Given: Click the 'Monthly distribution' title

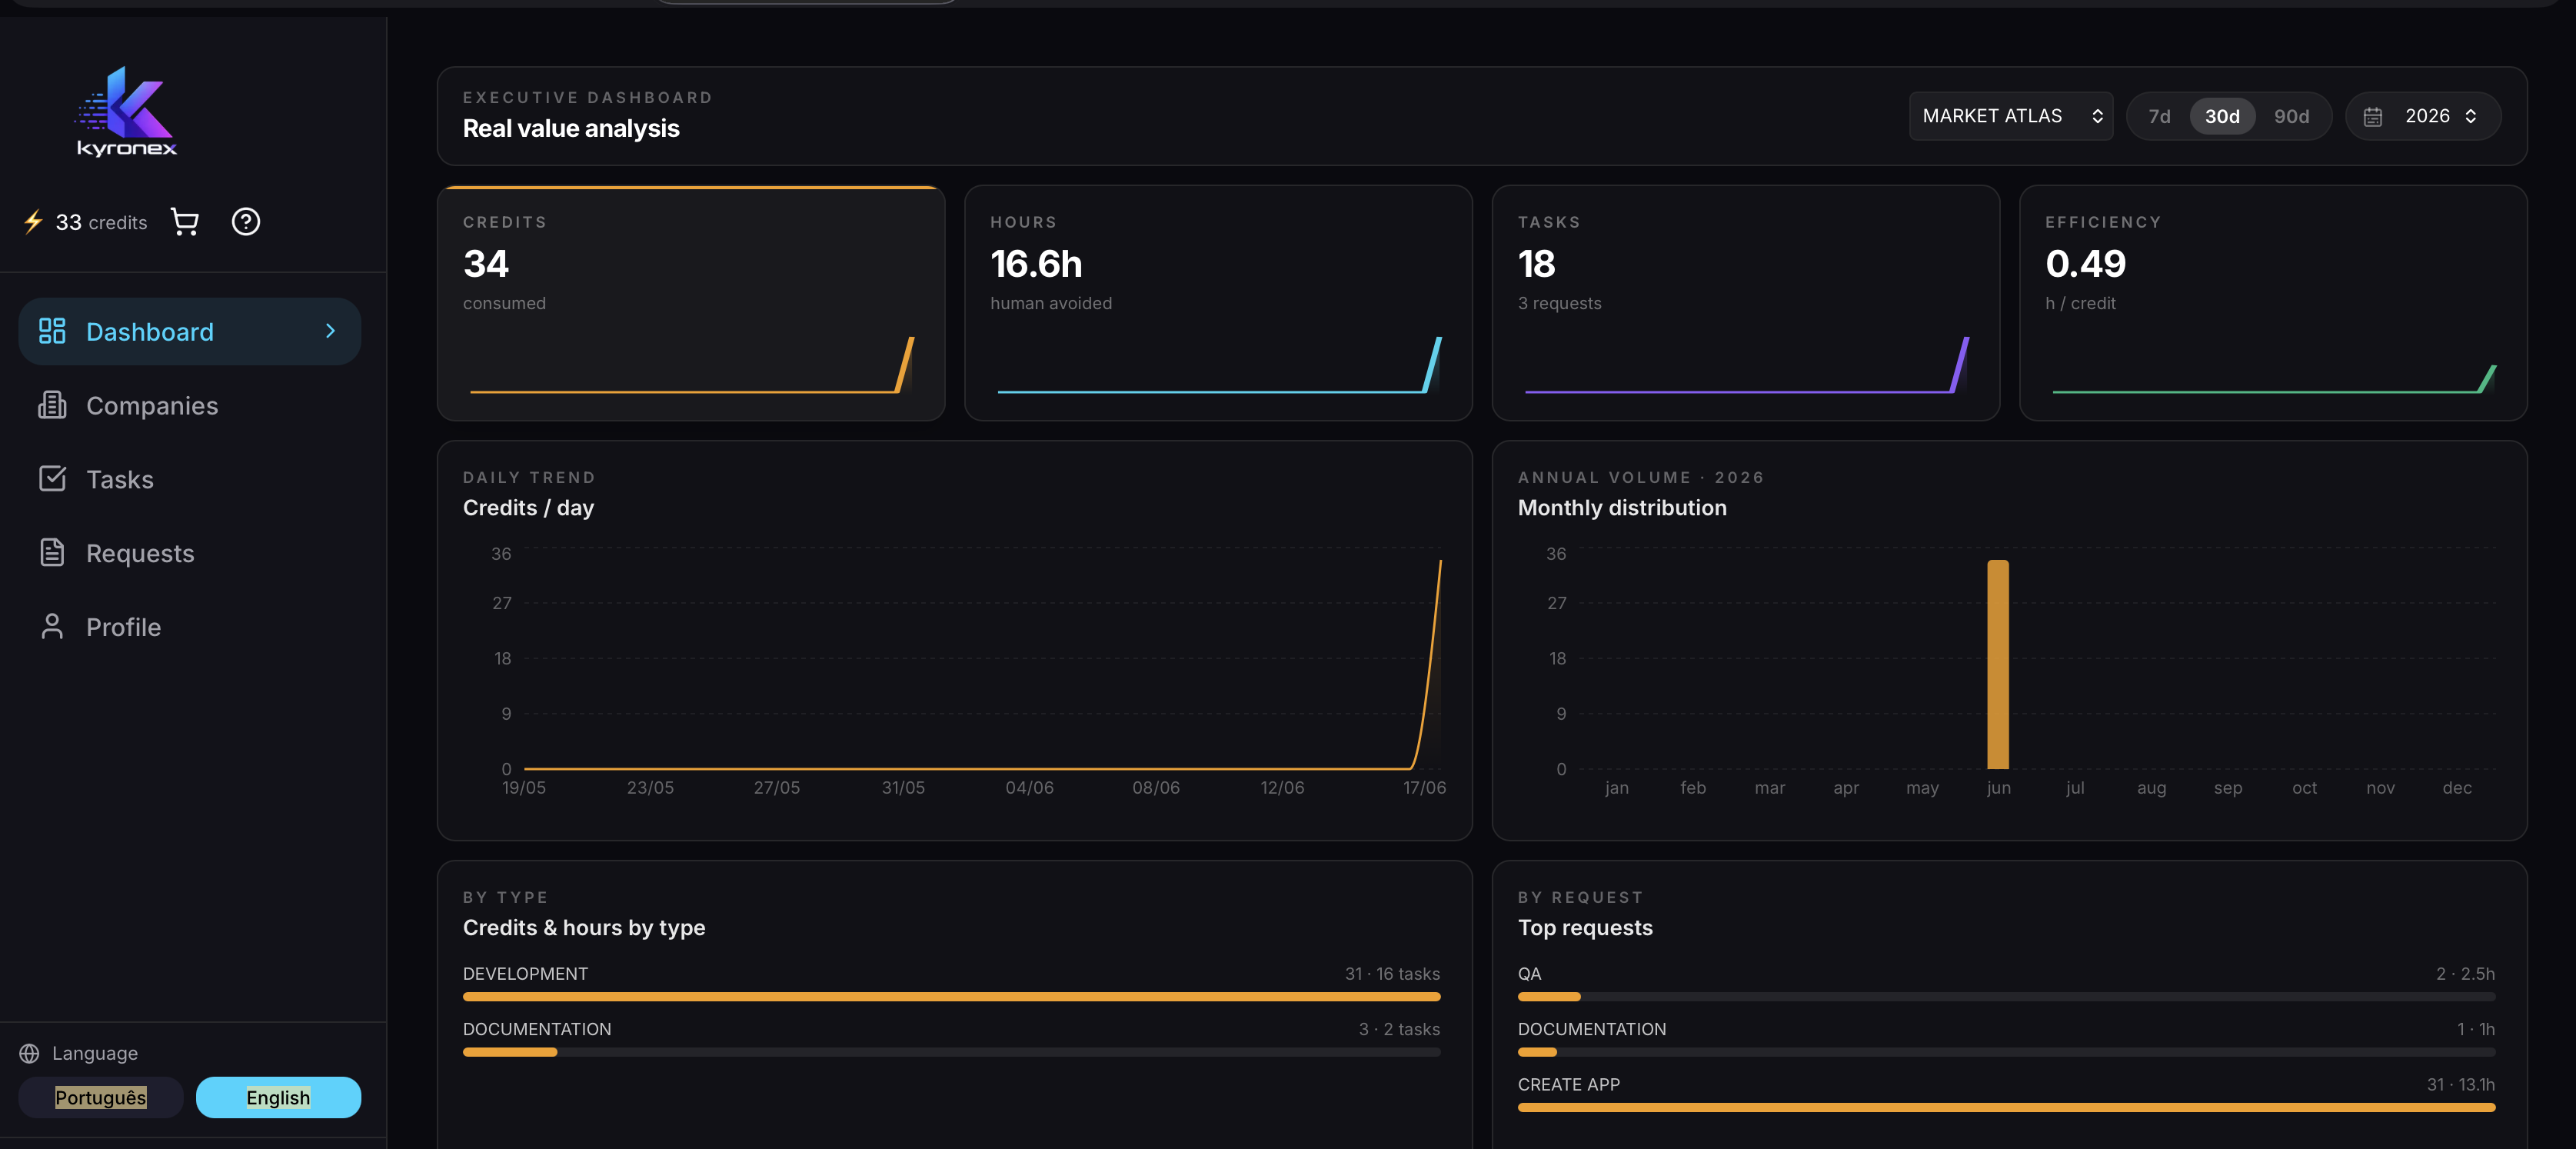Looking at the screenshot, I should (x=1622, y=508).
